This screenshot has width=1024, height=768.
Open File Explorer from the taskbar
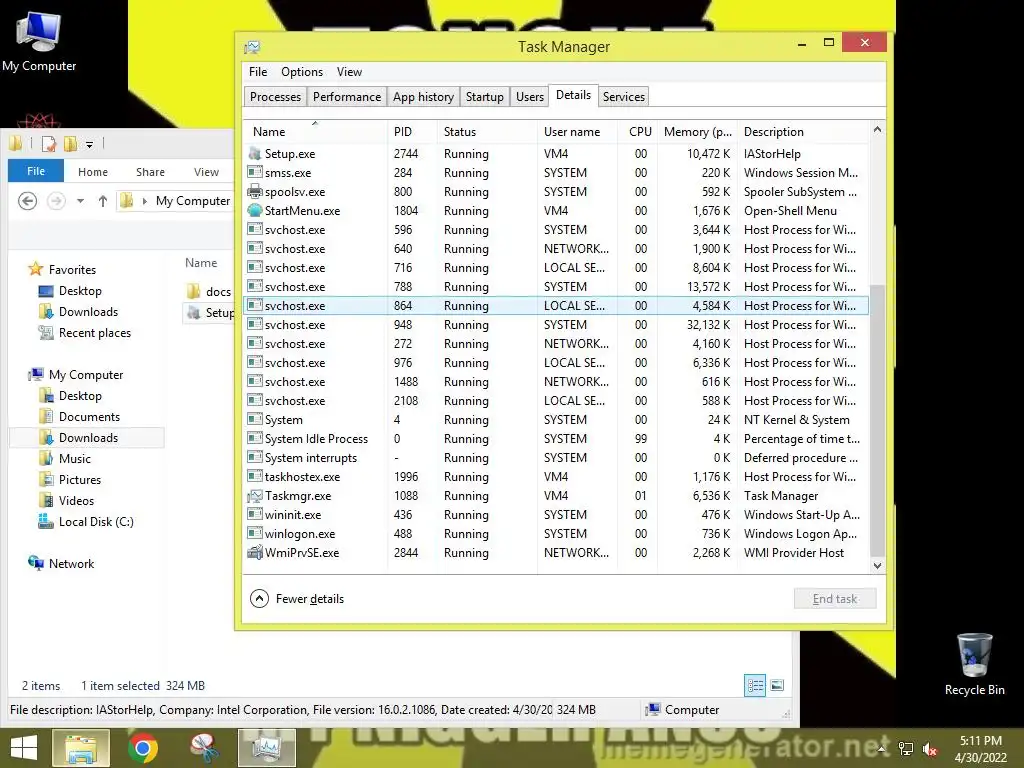point(81,748)
